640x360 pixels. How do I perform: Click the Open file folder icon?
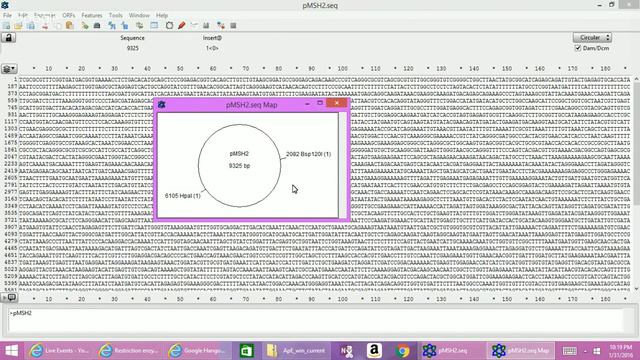coord(18,26)
